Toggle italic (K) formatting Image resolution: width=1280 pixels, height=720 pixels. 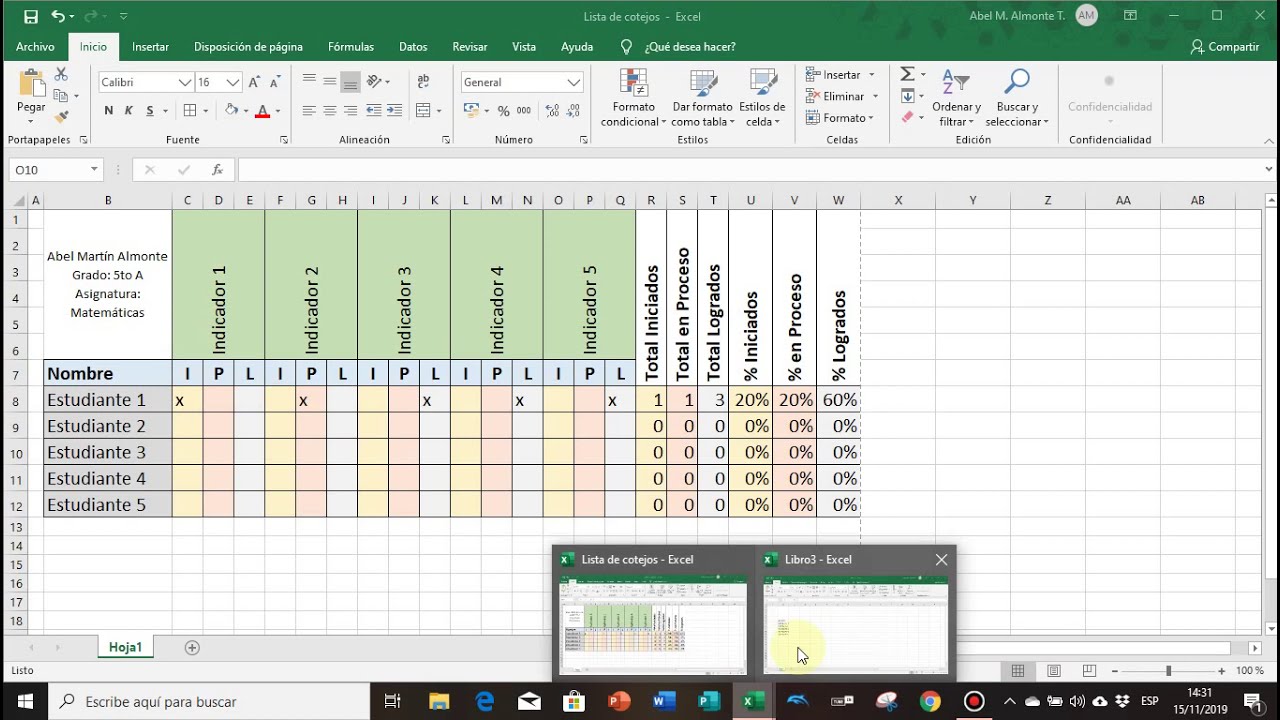tap(129, 111)
